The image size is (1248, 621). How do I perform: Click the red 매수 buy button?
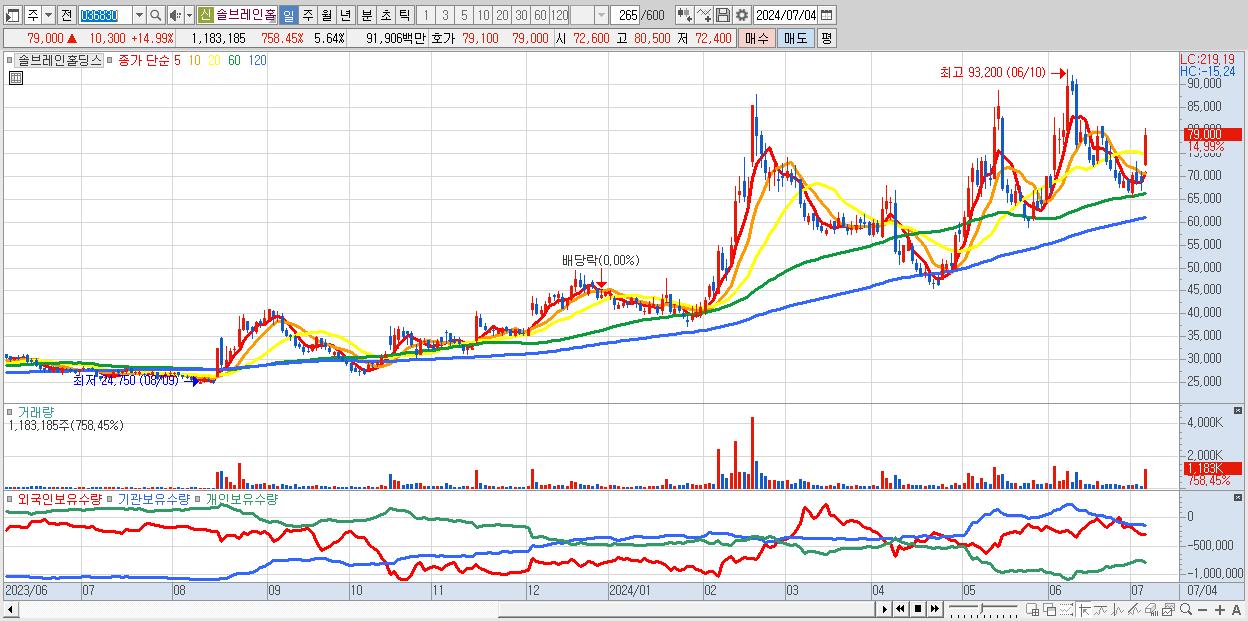(x=757, y=38)
